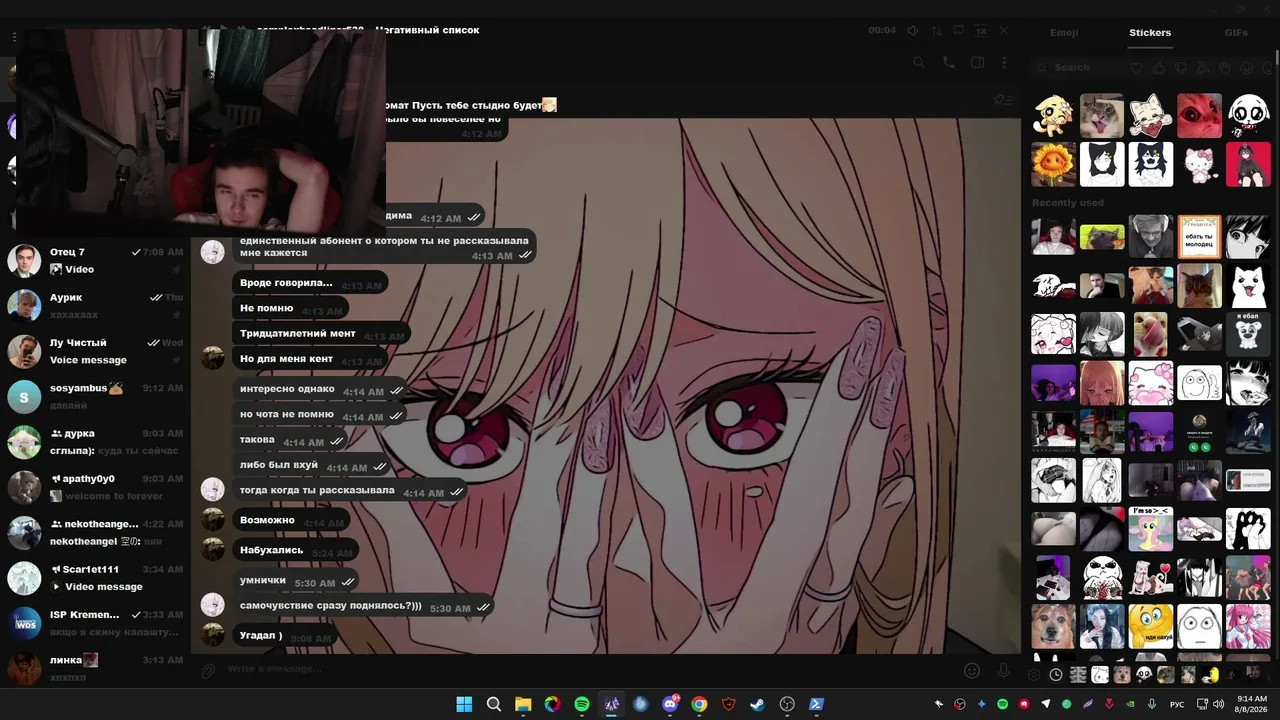Screen dimensions: 1280x720
Task: Switch to the Emoji tab
Action: 1064,33
